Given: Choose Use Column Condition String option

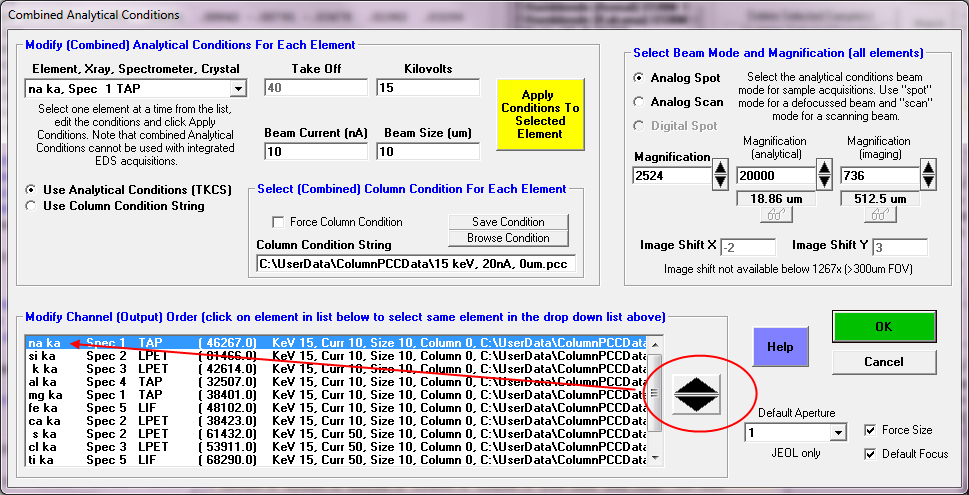Looking at the screenshot, I should 32,206.
